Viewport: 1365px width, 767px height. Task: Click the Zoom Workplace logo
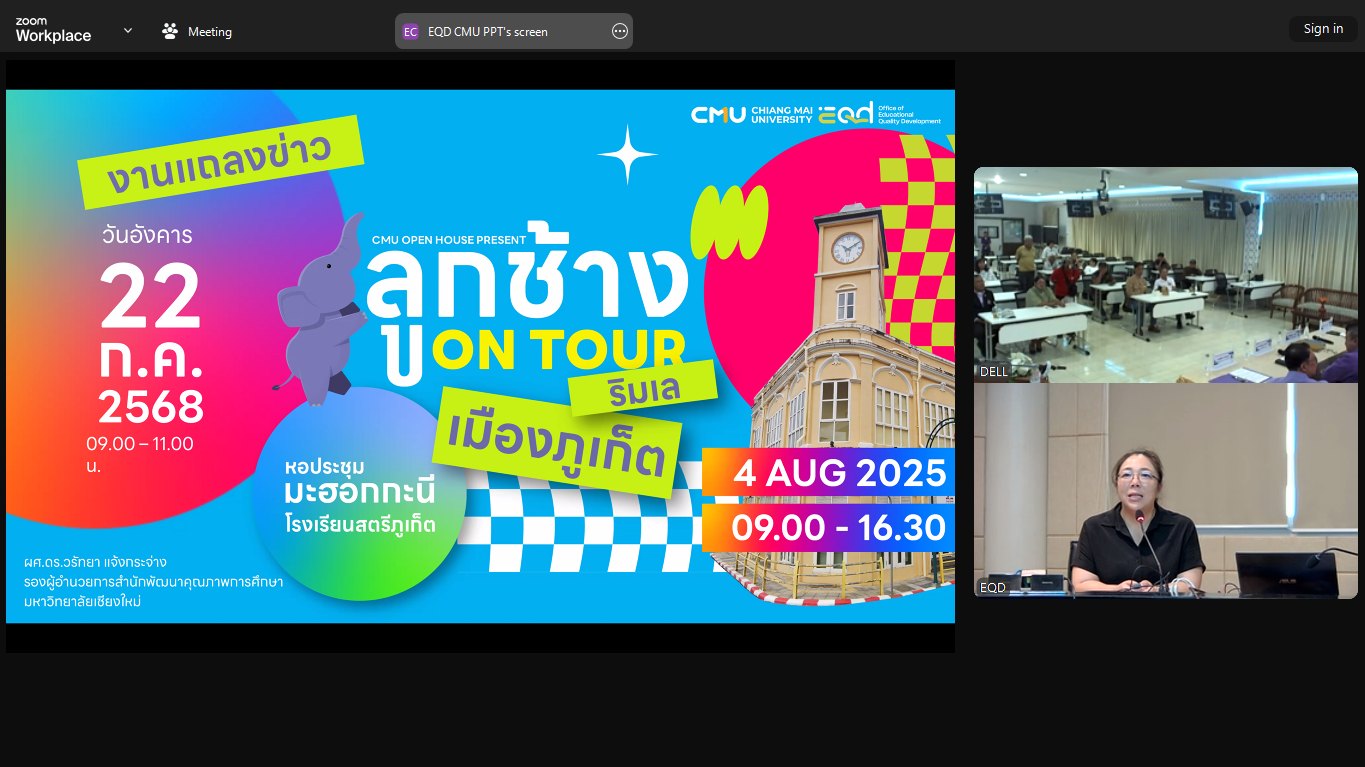(x=53, y=30)
